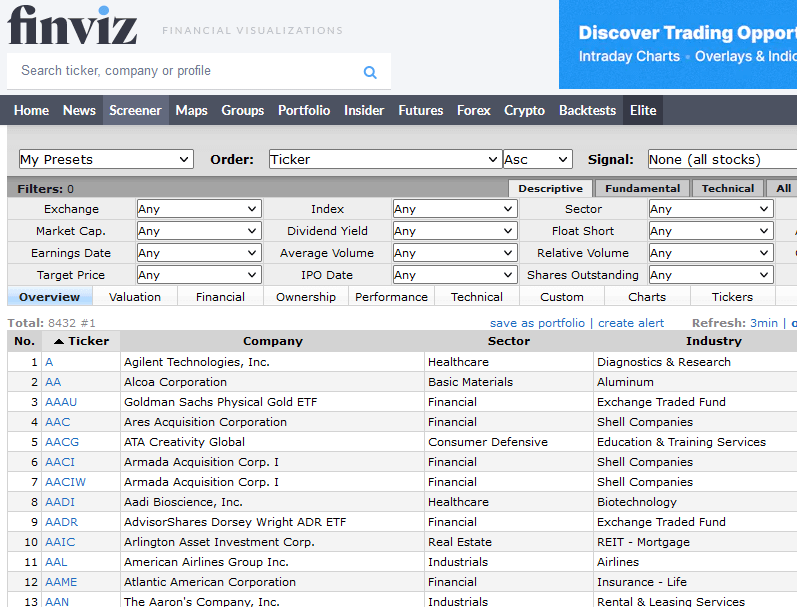
Task: Sort by the Sector column header
Action: (509, 341)
